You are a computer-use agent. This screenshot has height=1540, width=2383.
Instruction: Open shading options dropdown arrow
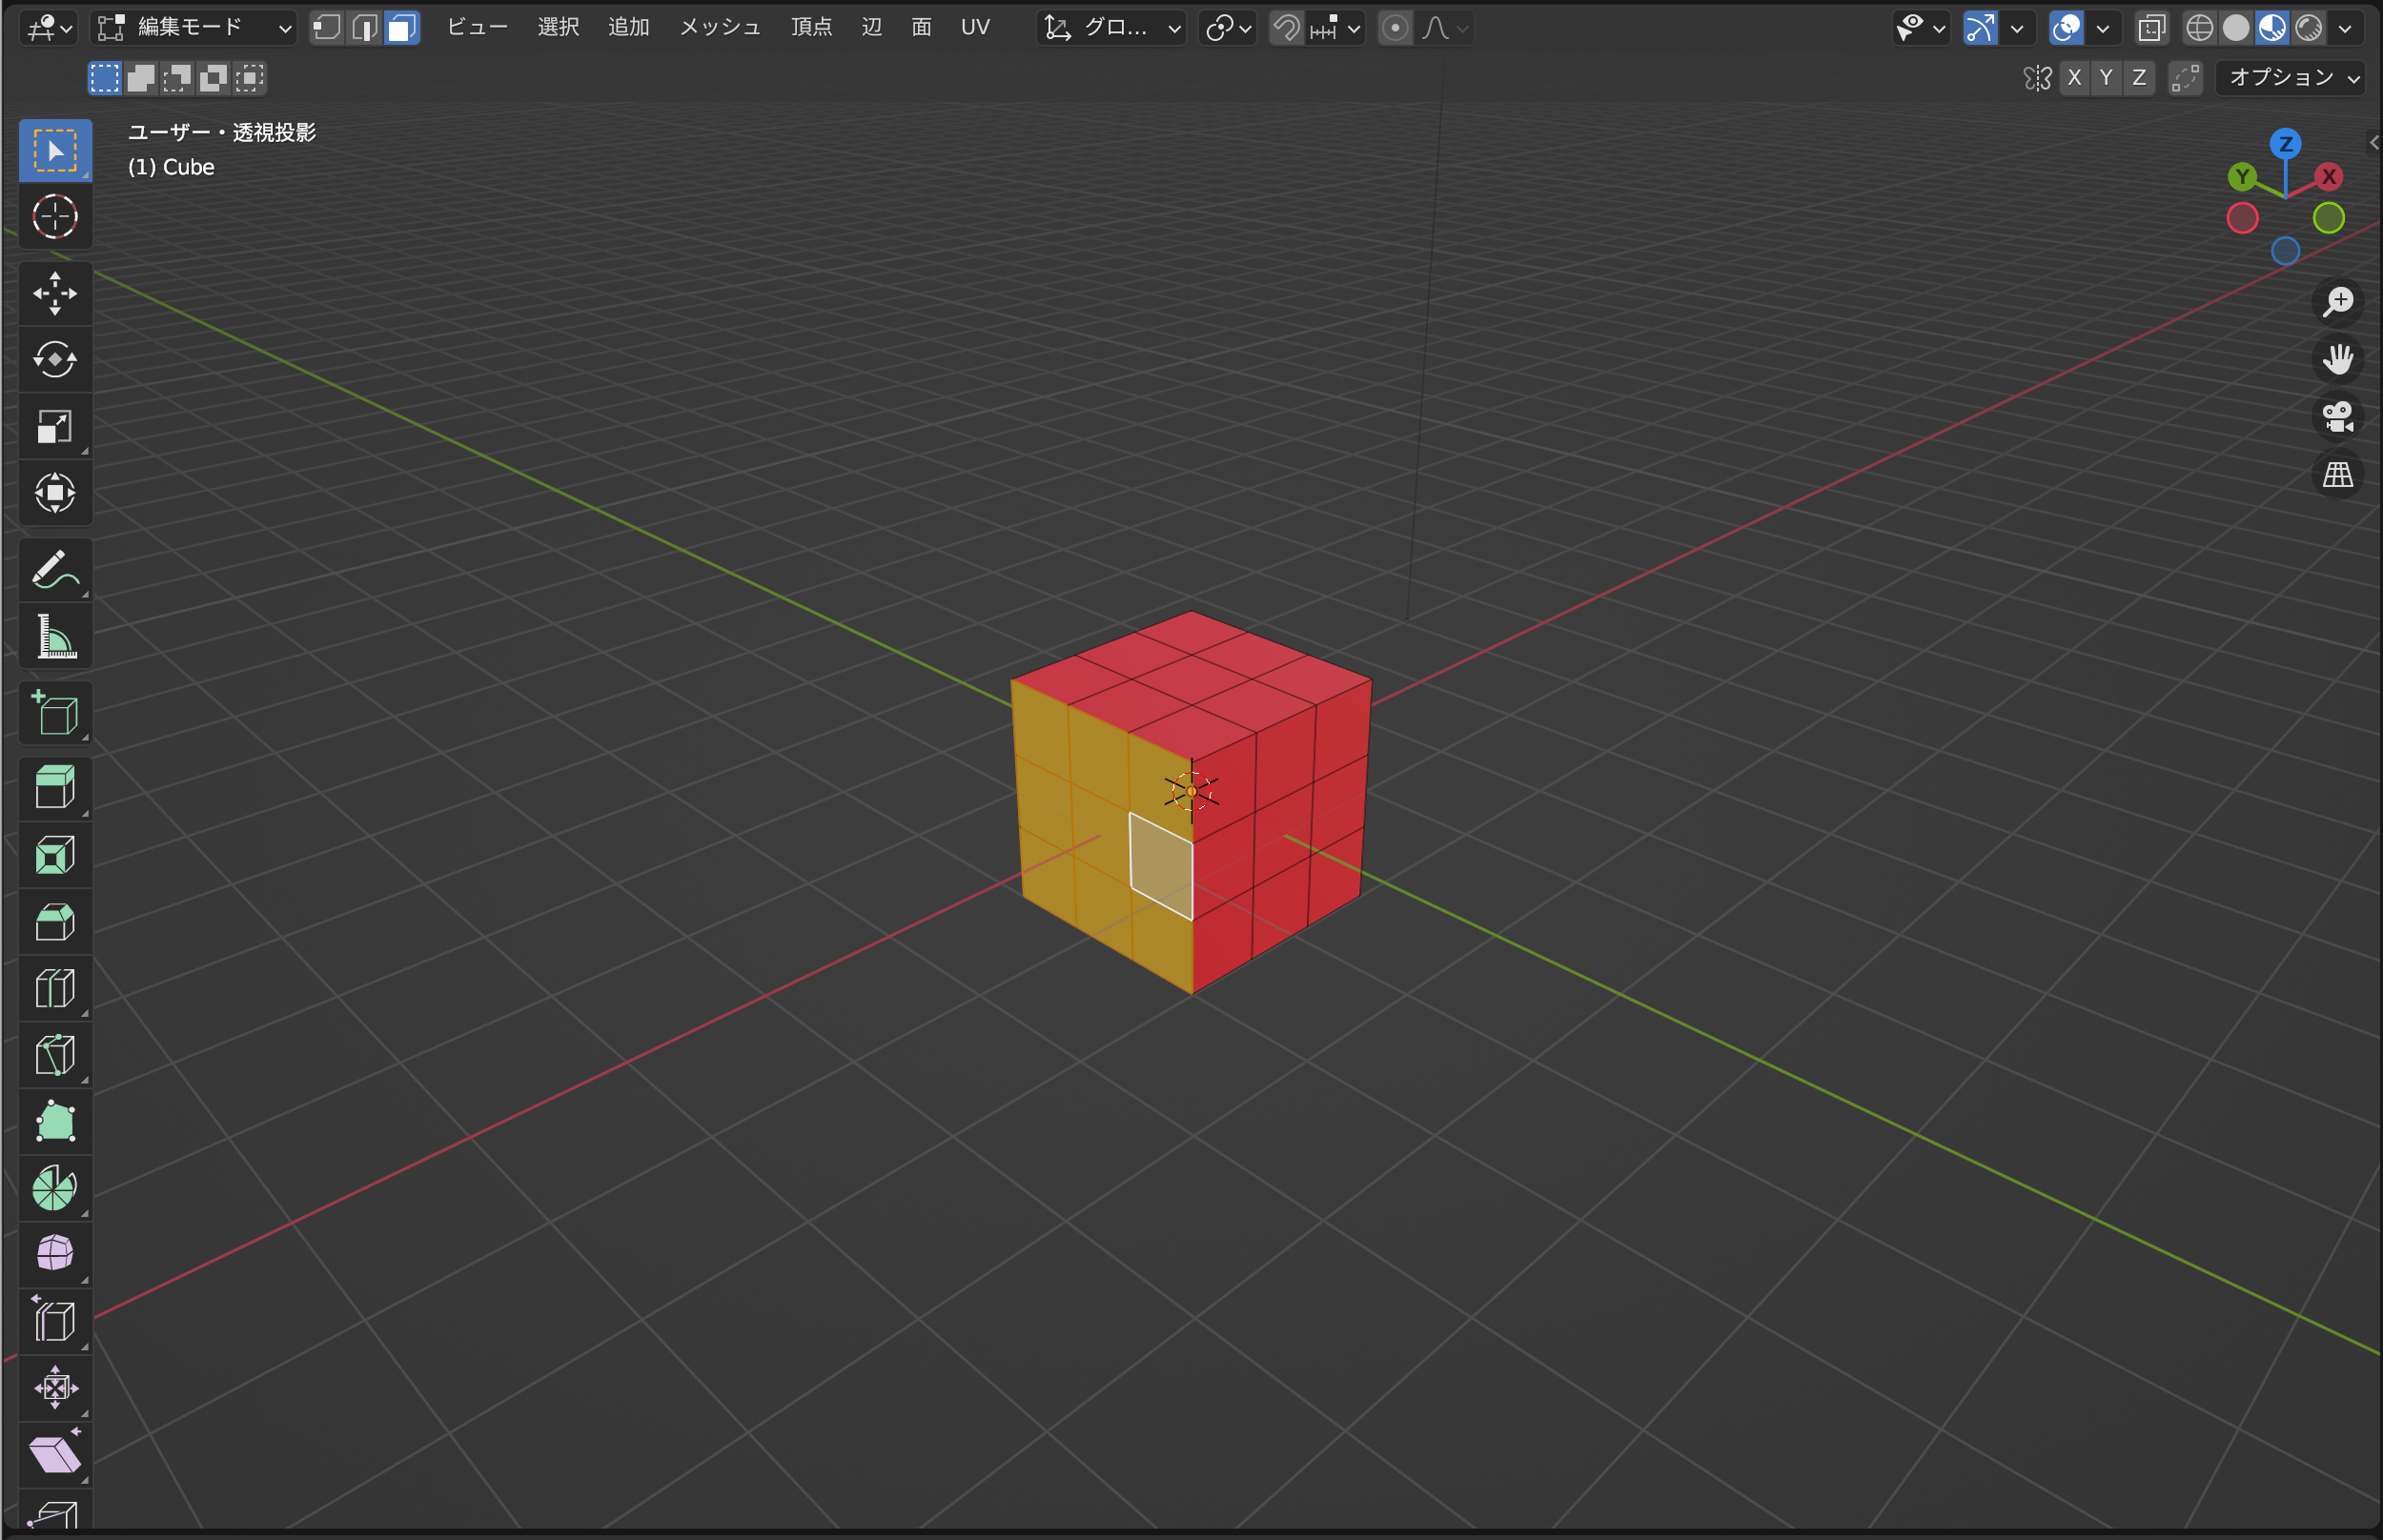click(2345, 28)
